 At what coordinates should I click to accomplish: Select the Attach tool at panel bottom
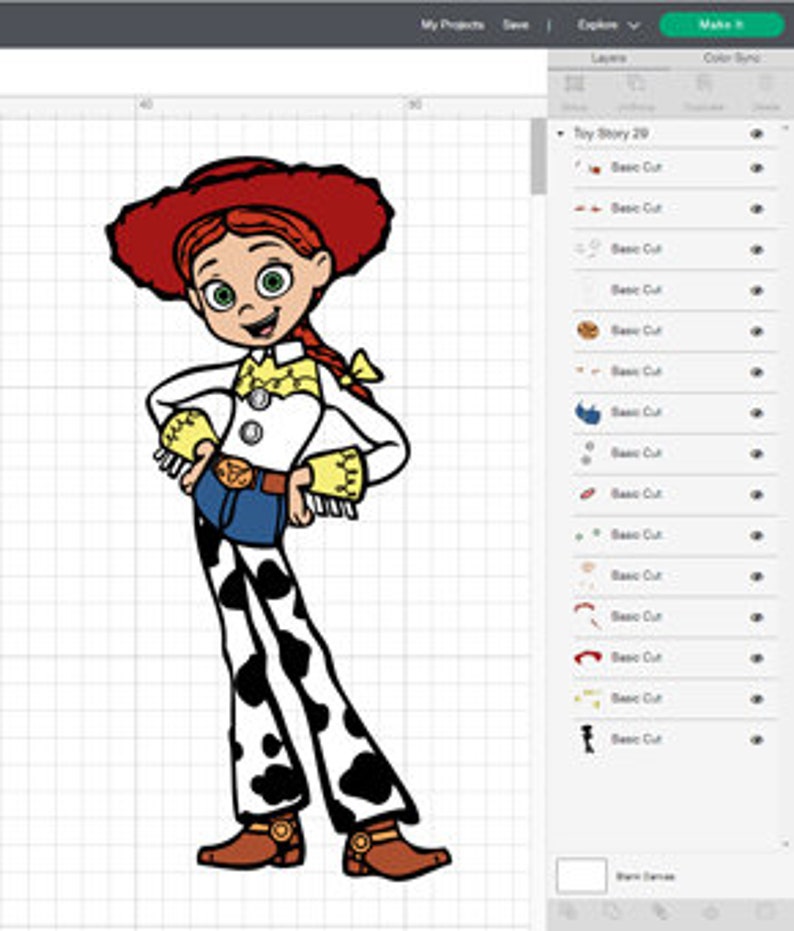(x=660, y=911)
